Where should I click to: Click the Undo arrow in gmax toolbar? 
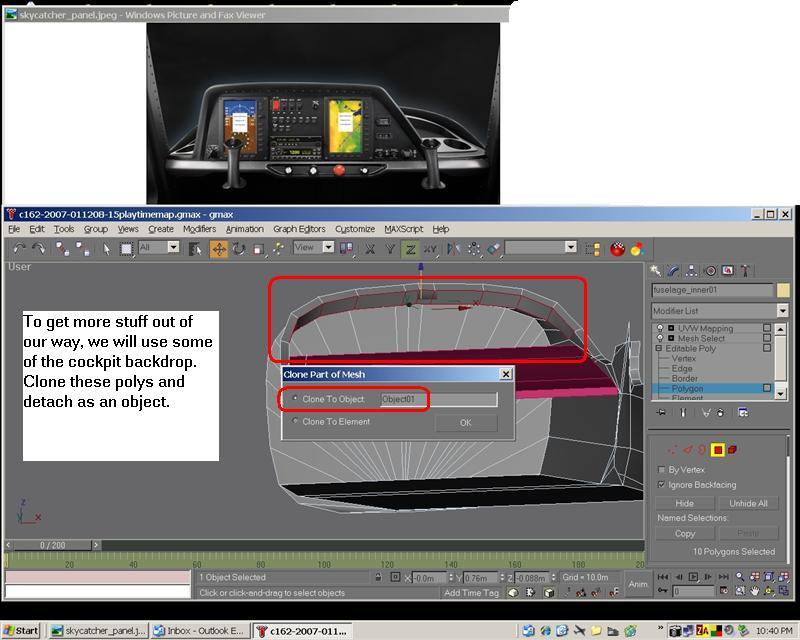[x=19, y=249]
